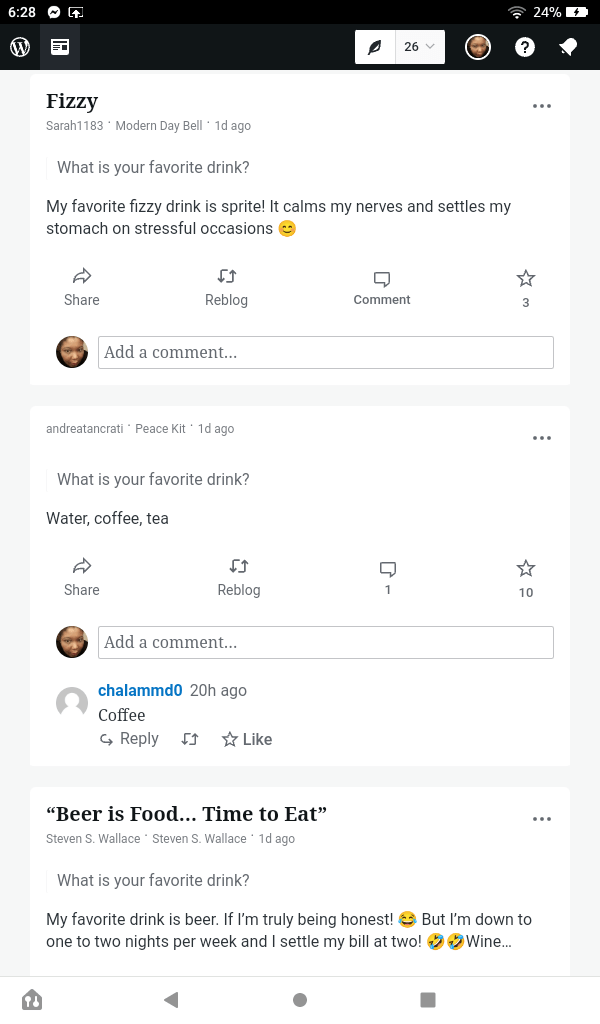Open the profile avatar in top bar
The image size is (600, 1024).
pyautogui.click(x=478, y=47)
